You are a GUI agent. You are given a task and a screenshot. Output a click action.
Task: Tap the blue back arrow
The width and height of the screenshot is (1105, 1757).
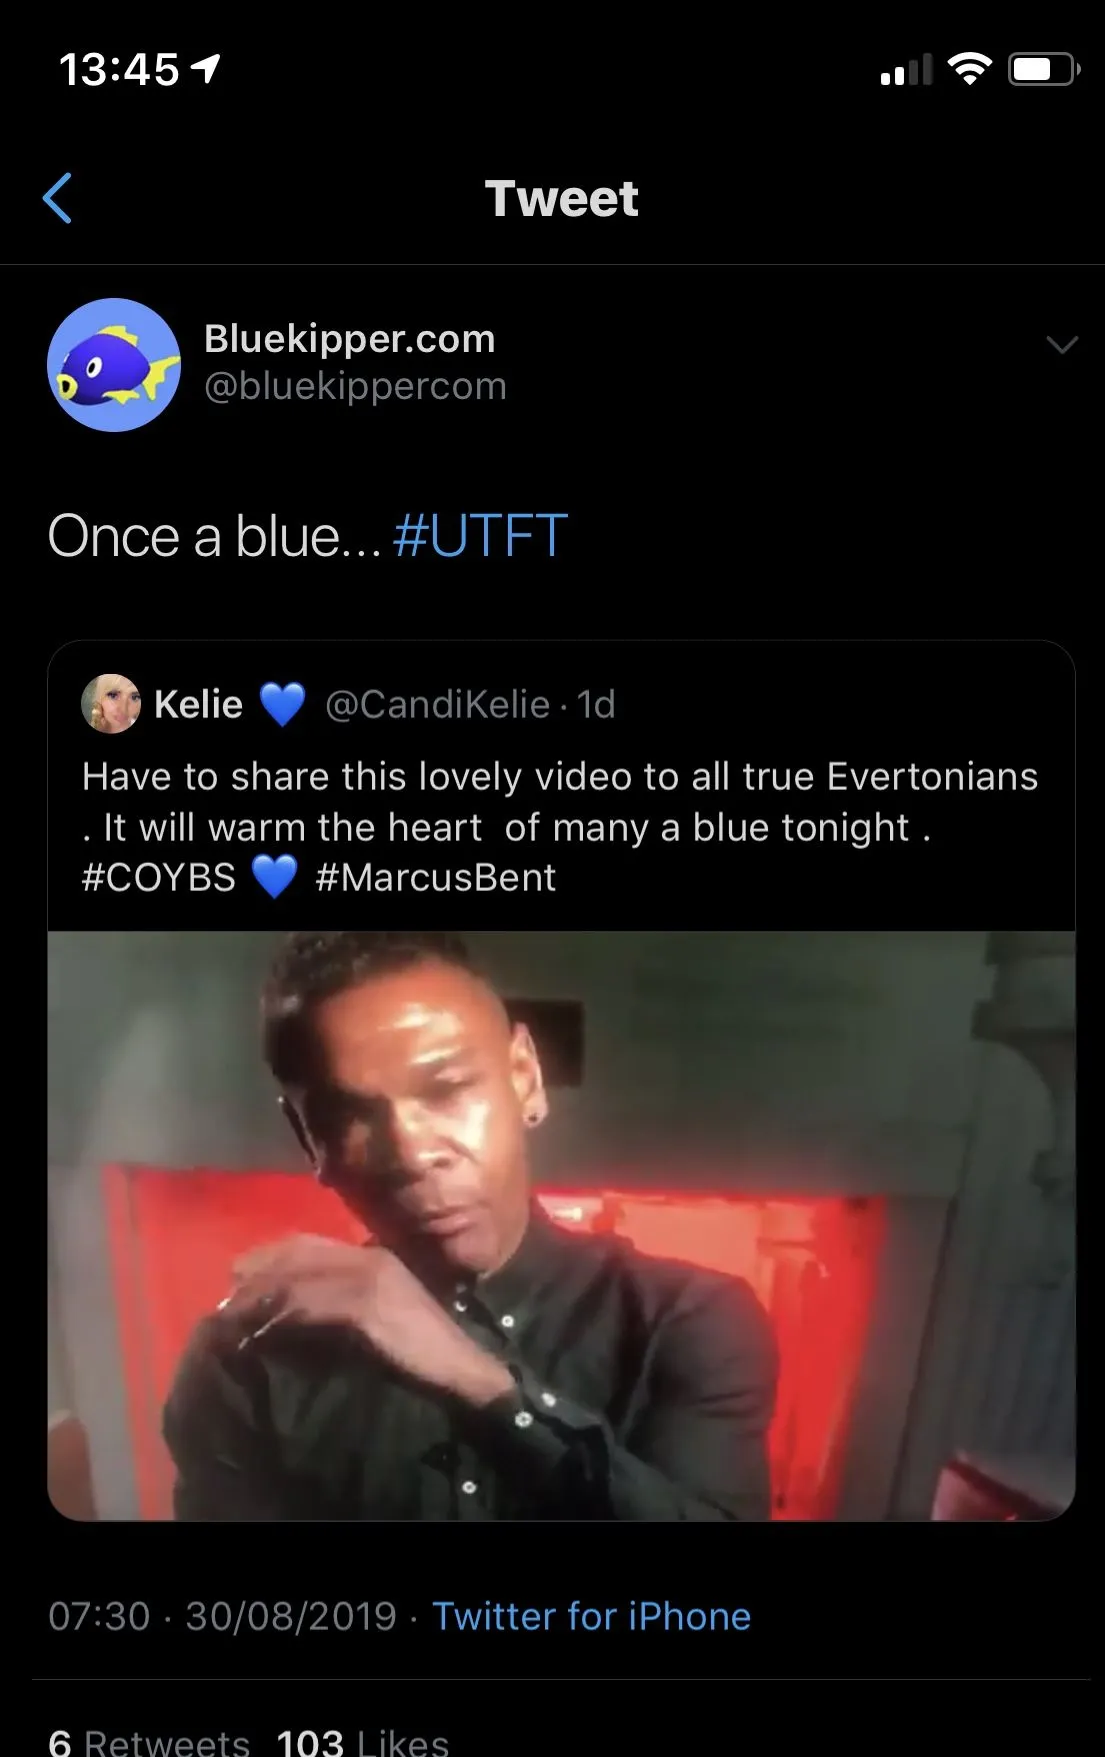pyautogui.click(x=58, y=198)
